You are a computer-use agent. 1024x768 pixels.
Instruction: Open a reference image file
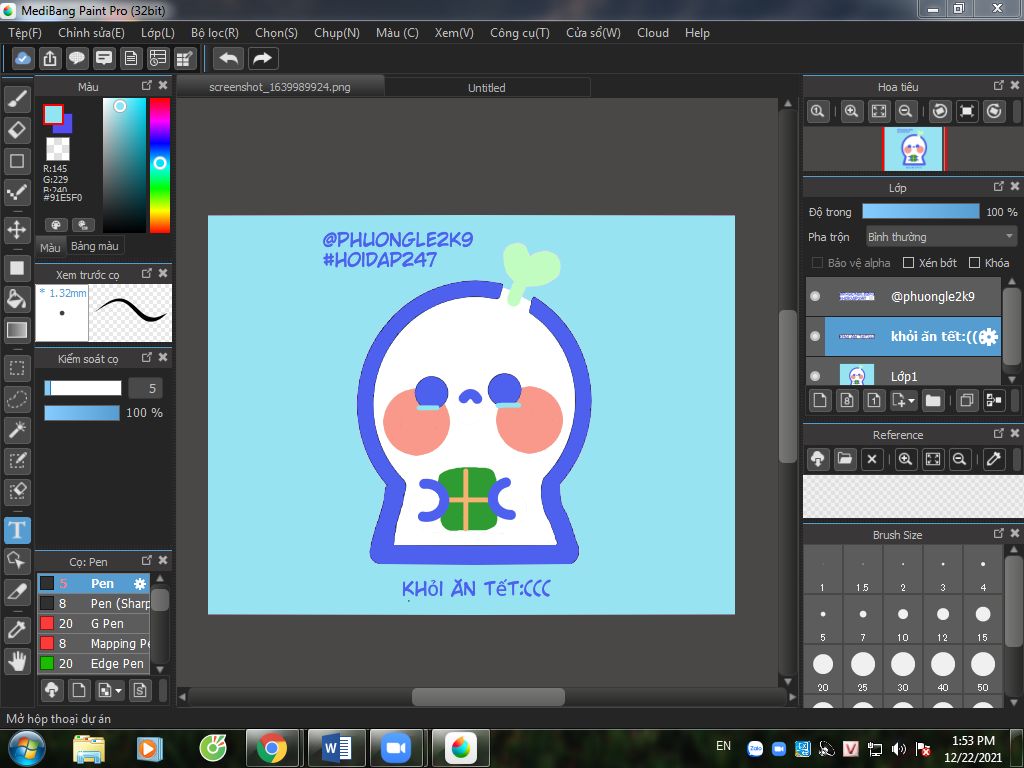tap(844, 458)
